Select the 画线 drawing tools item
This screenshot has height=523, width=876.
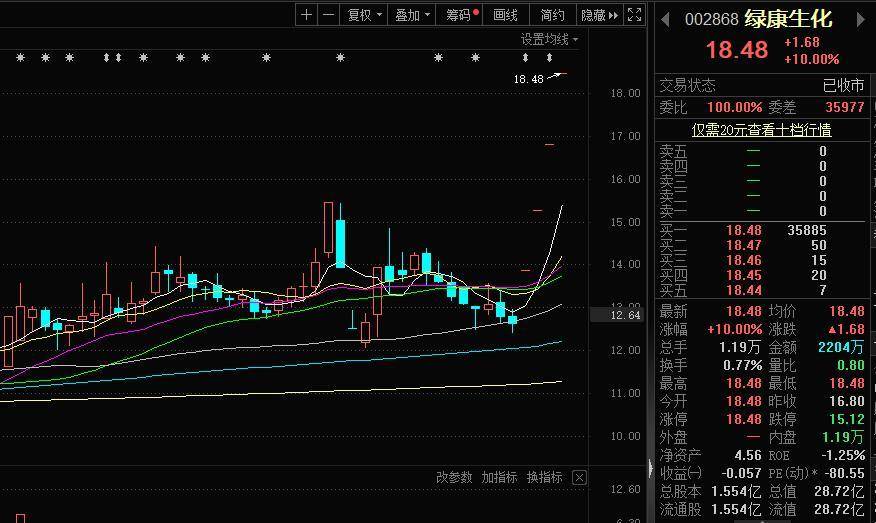click(506, 15)
